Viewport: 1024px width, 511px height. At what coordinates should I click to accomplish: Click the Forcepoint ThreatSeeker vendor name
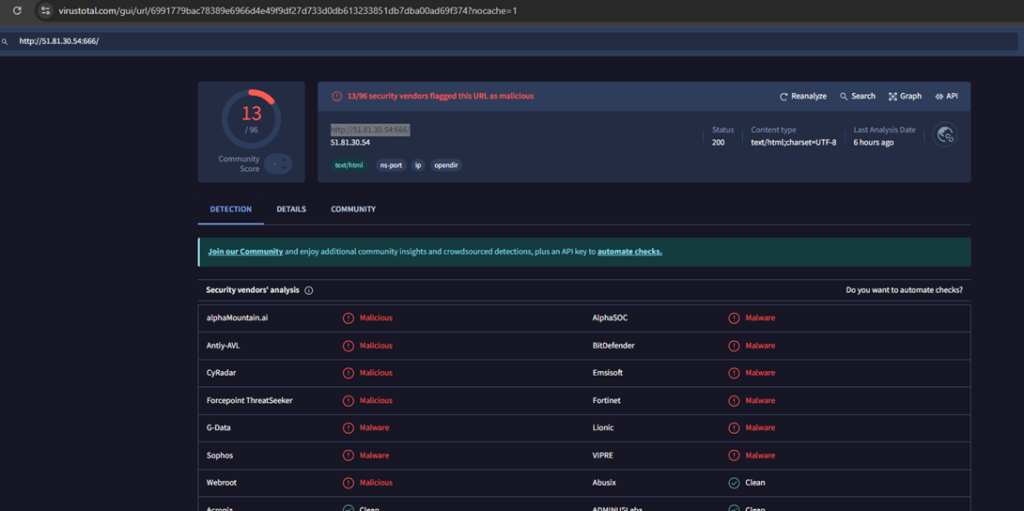[x=249, y=401]
